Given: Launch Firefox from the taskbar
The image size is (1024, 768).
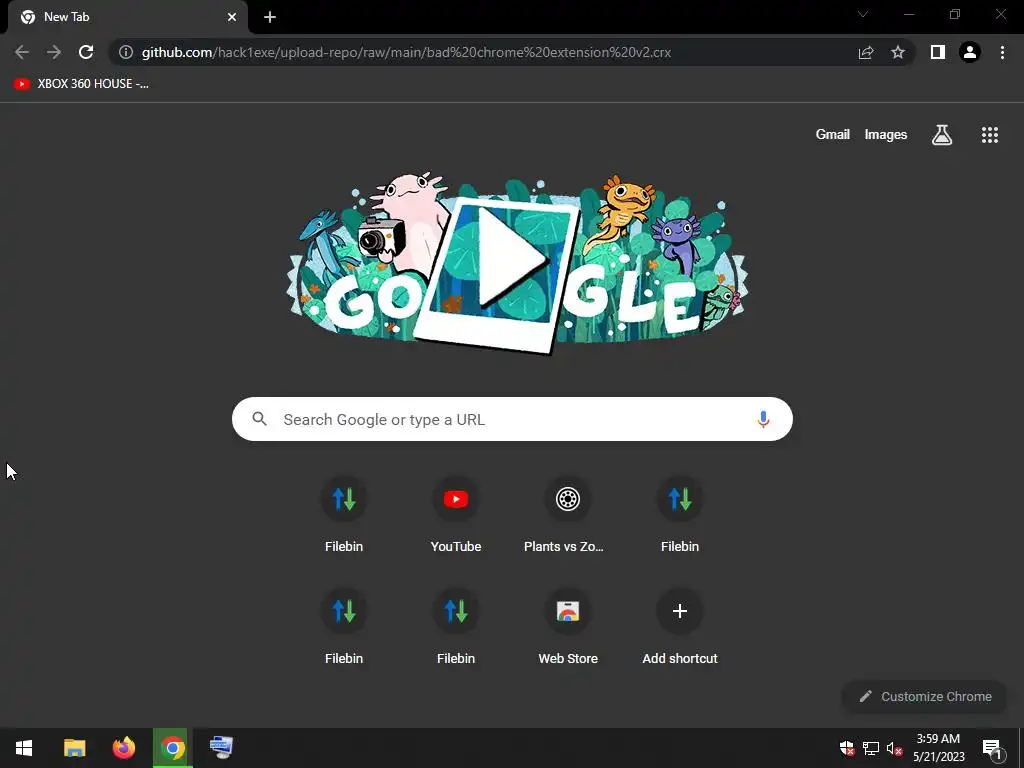Looking at the screenshot, I should click(123, 748).
